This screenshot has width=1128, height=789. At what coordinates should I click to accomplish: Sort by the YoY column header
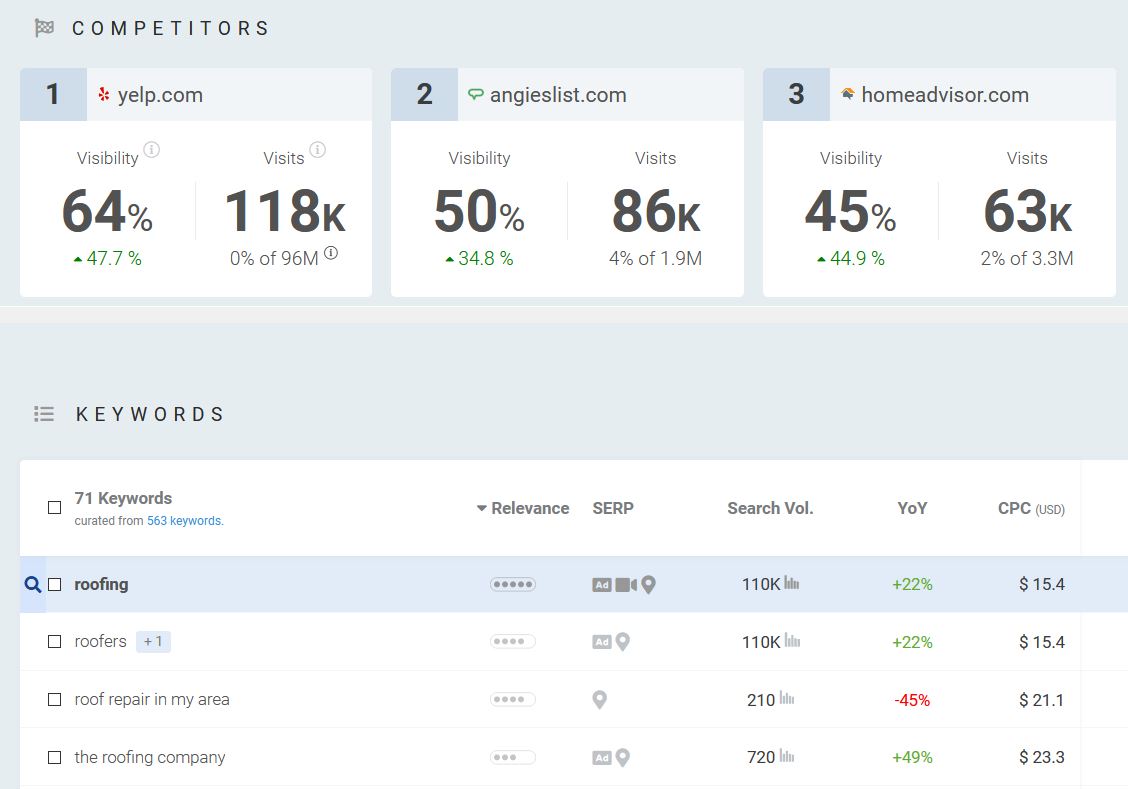click(x=912, y=508)
